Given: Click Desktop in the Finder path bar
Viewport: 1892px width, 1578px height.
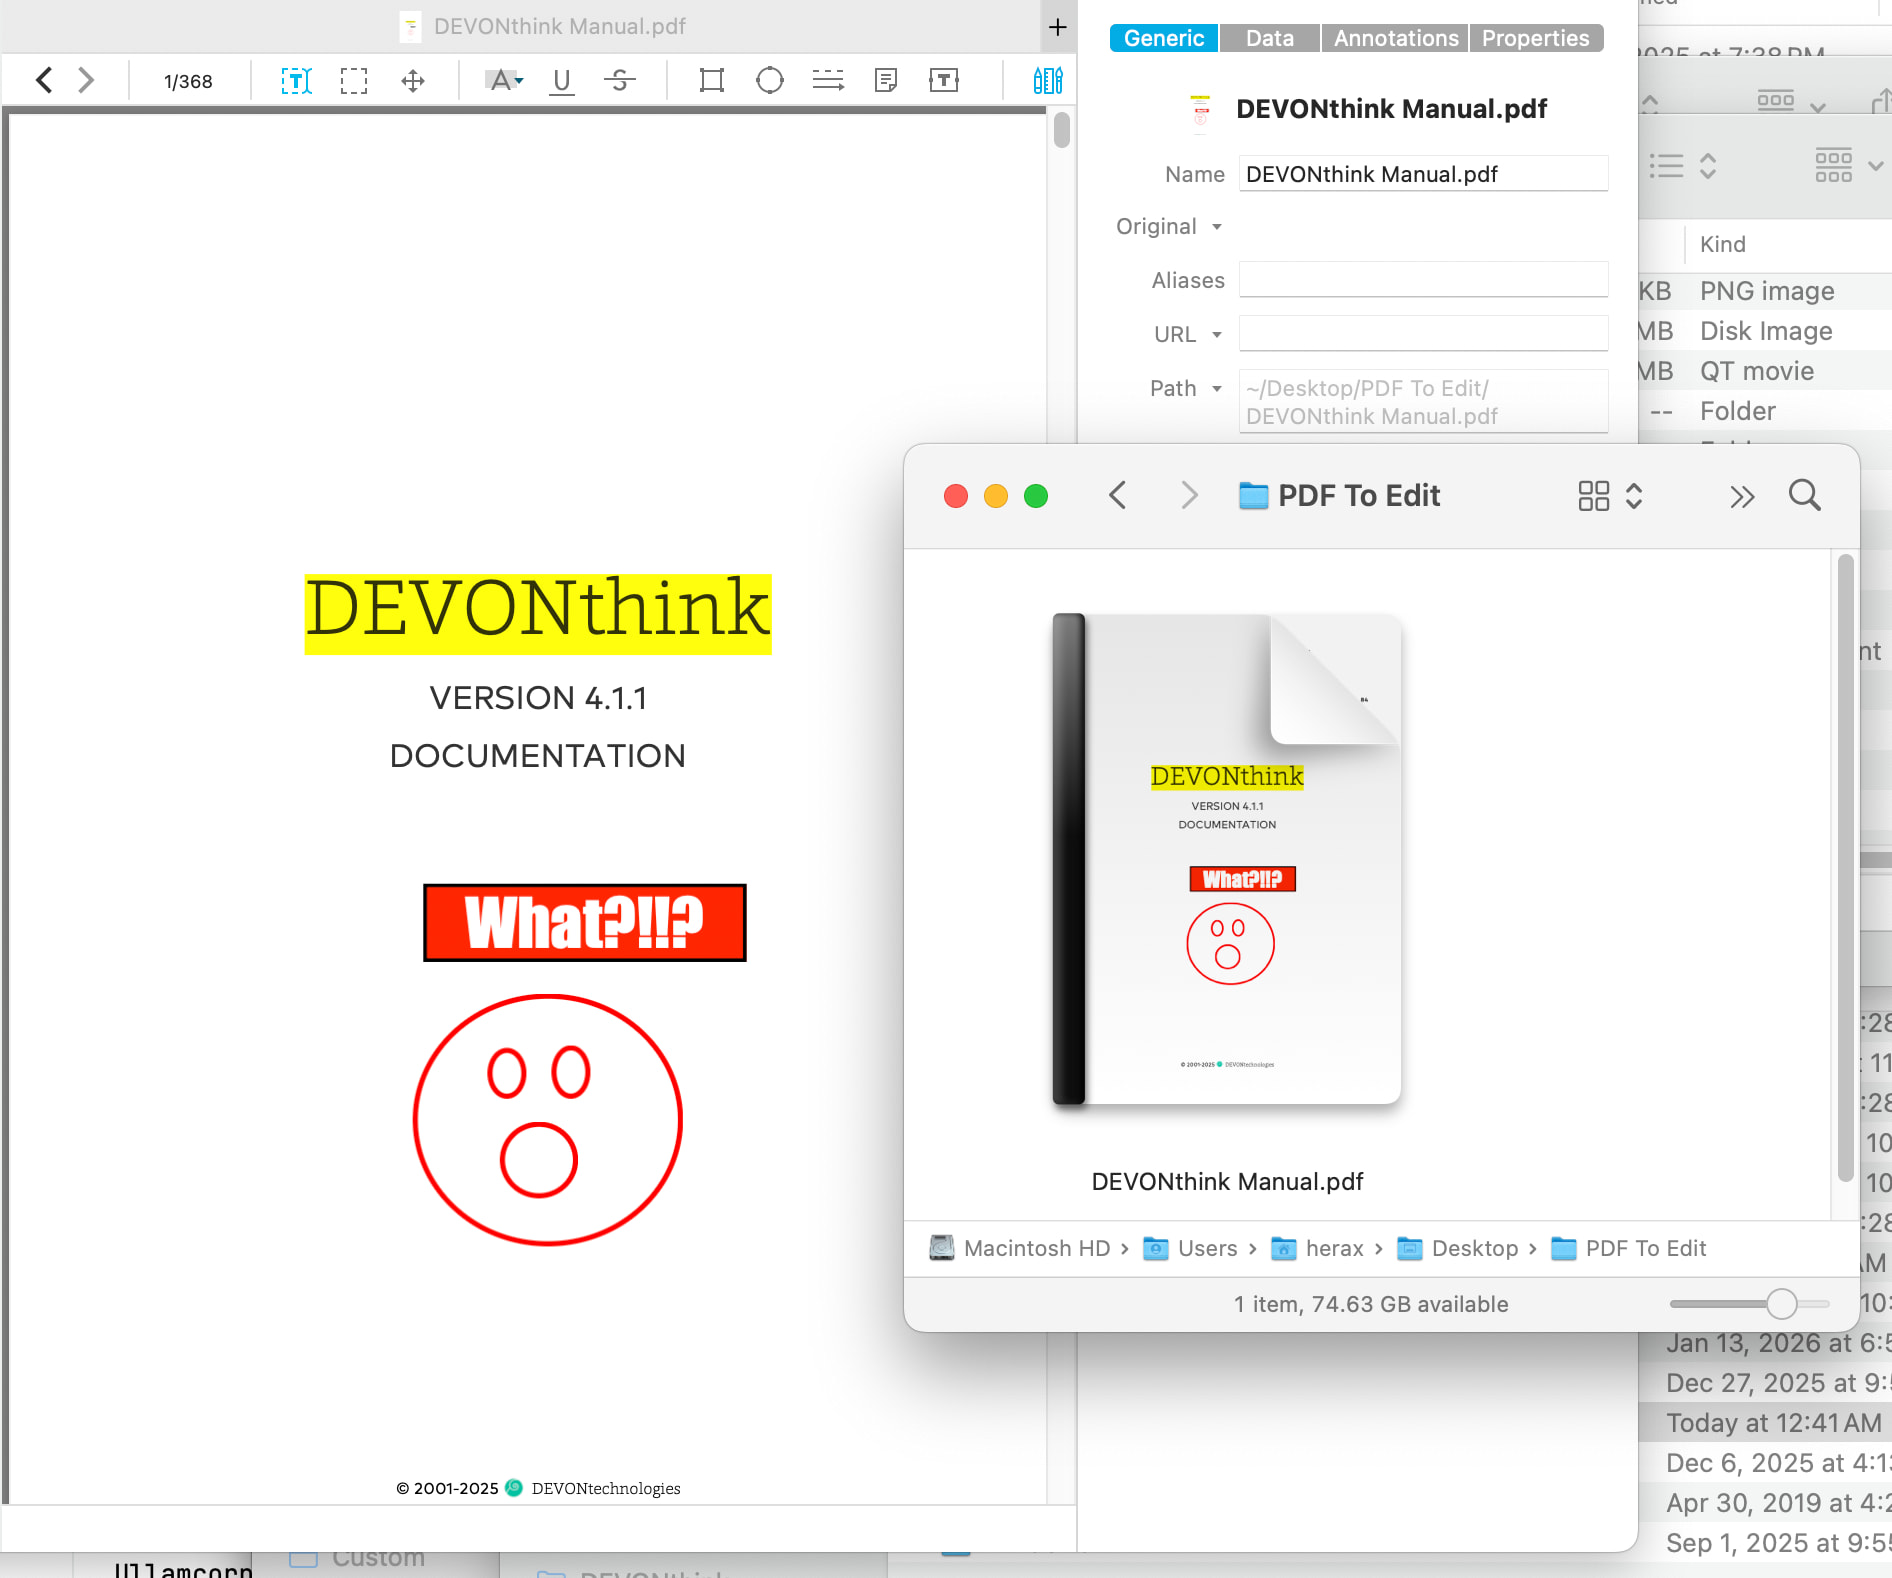Looking at the screenshot, I should (1474, 1248).
